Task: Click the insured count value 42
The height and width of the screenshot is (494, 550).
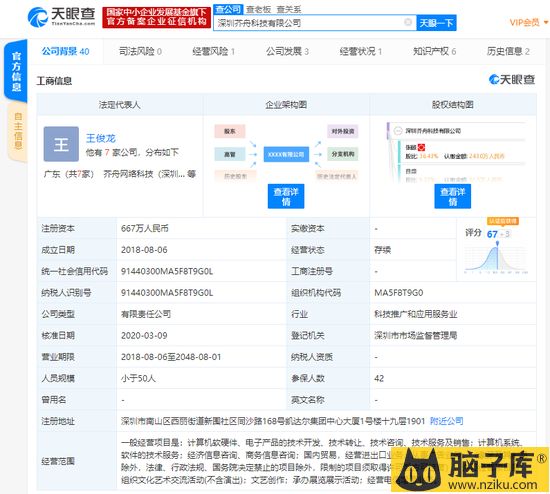Action: click(x=379, y=378)
